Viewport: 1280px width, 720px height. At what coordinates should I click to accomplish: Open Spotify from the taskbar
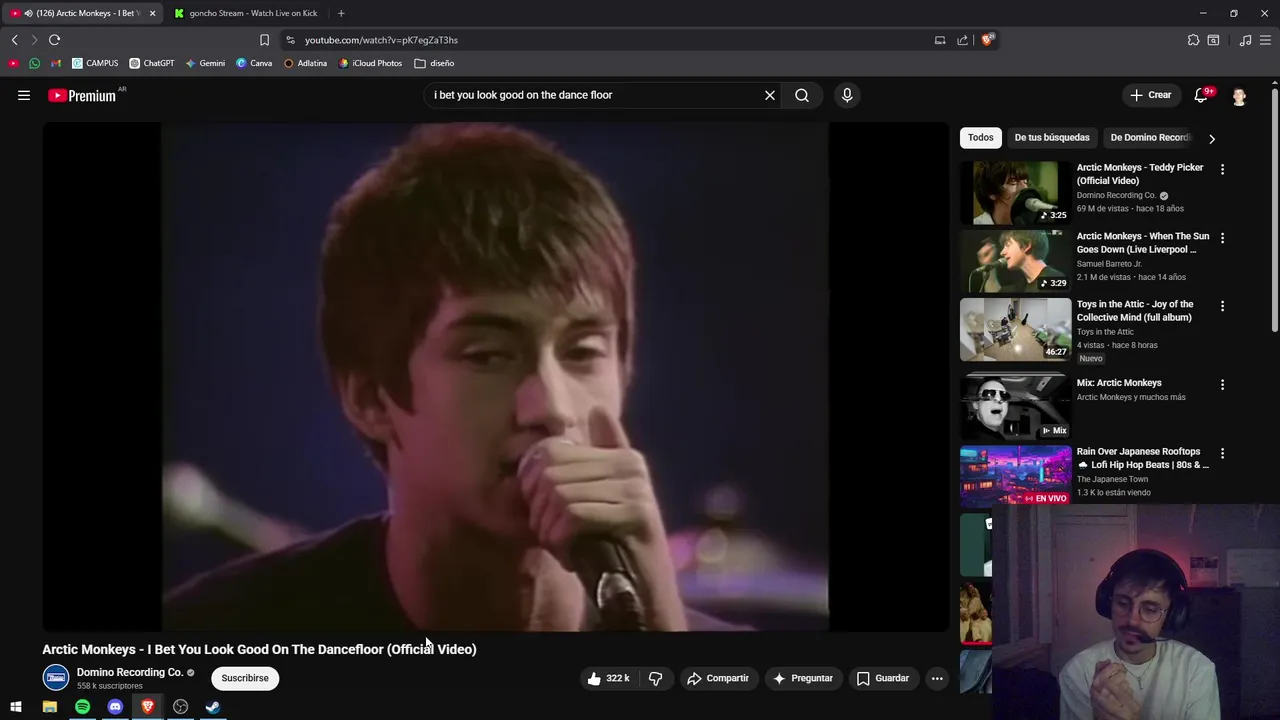[82, 707]
